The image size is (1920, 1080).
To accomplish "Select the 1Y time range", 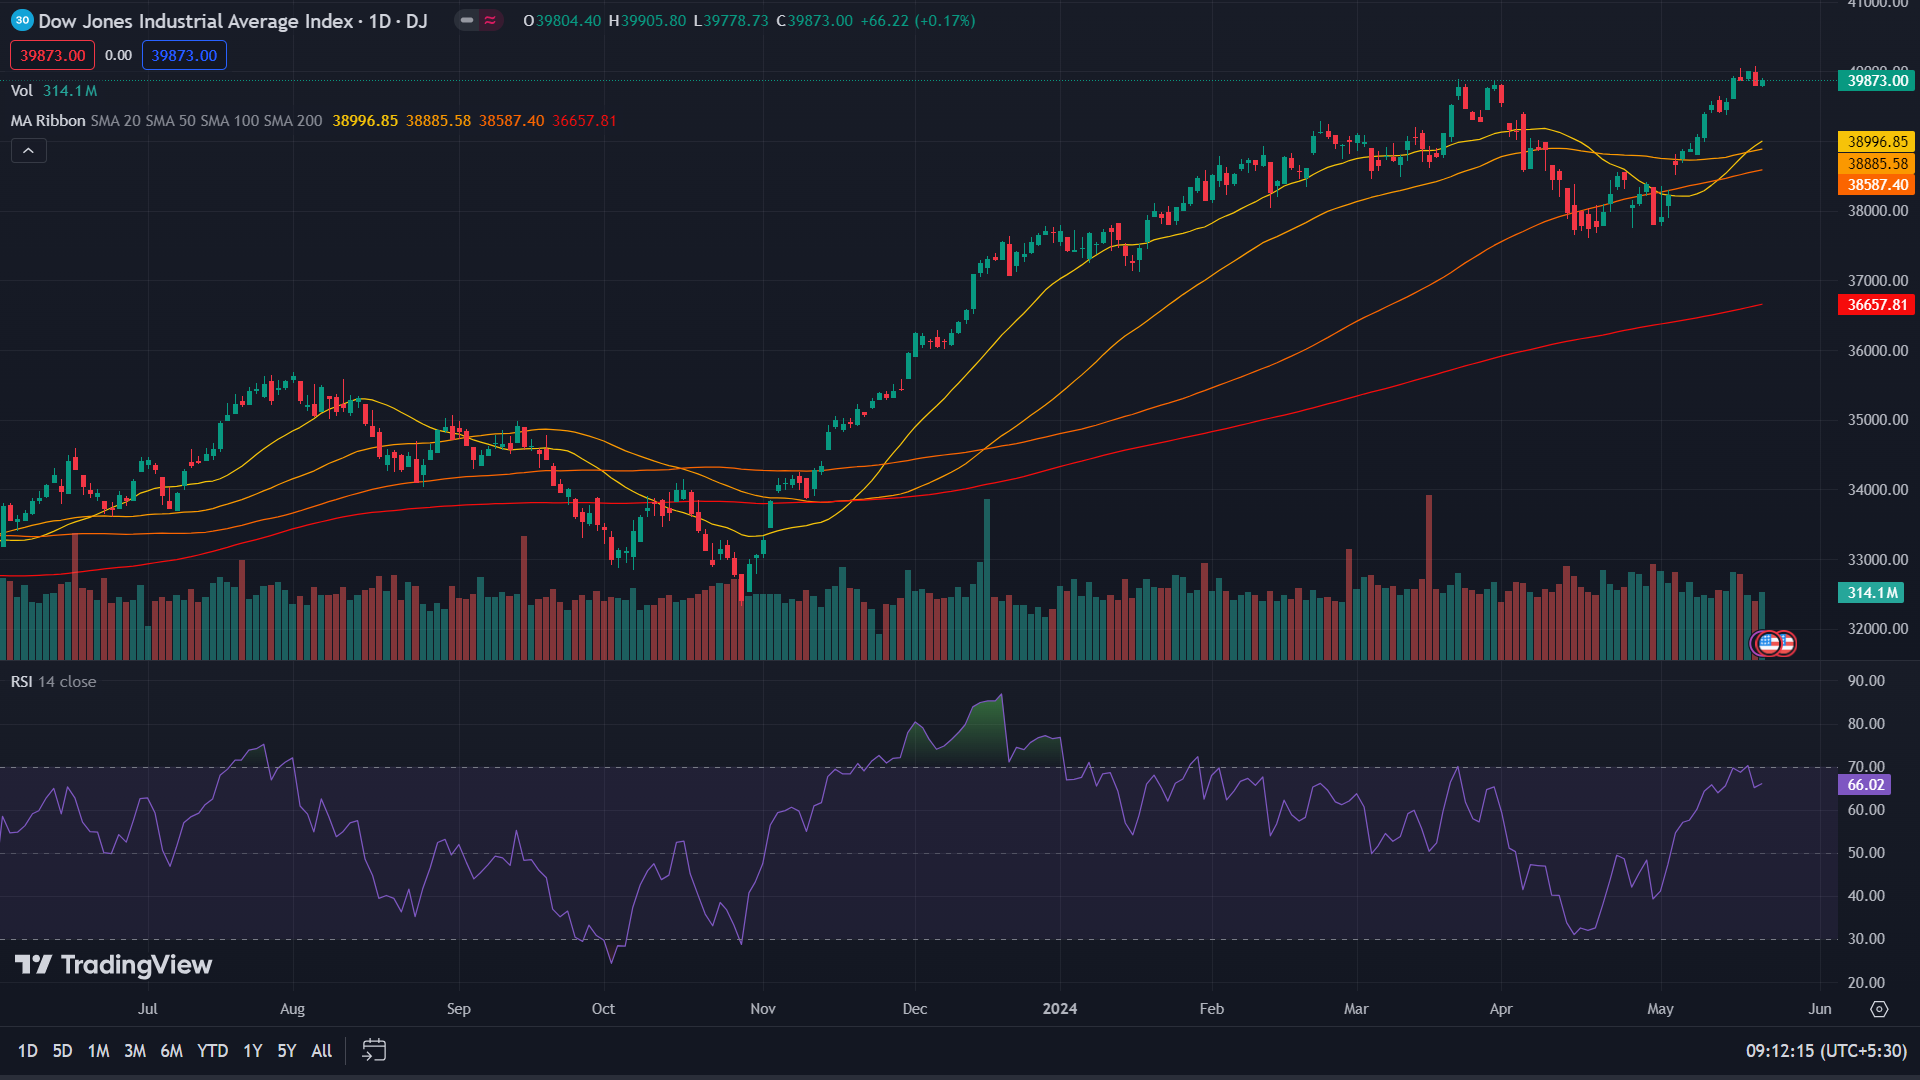I will tap(253, 1051).
